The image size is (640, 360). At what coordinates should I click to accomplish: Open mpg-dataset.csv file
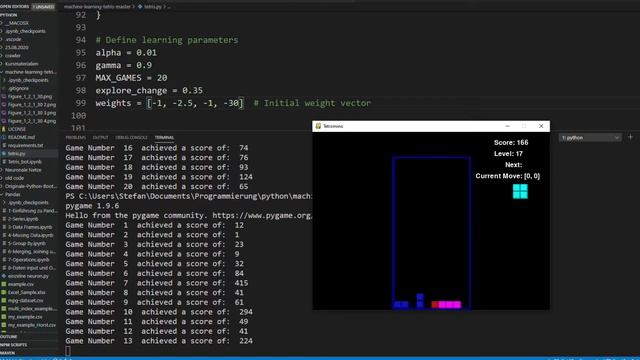[25, 300]
